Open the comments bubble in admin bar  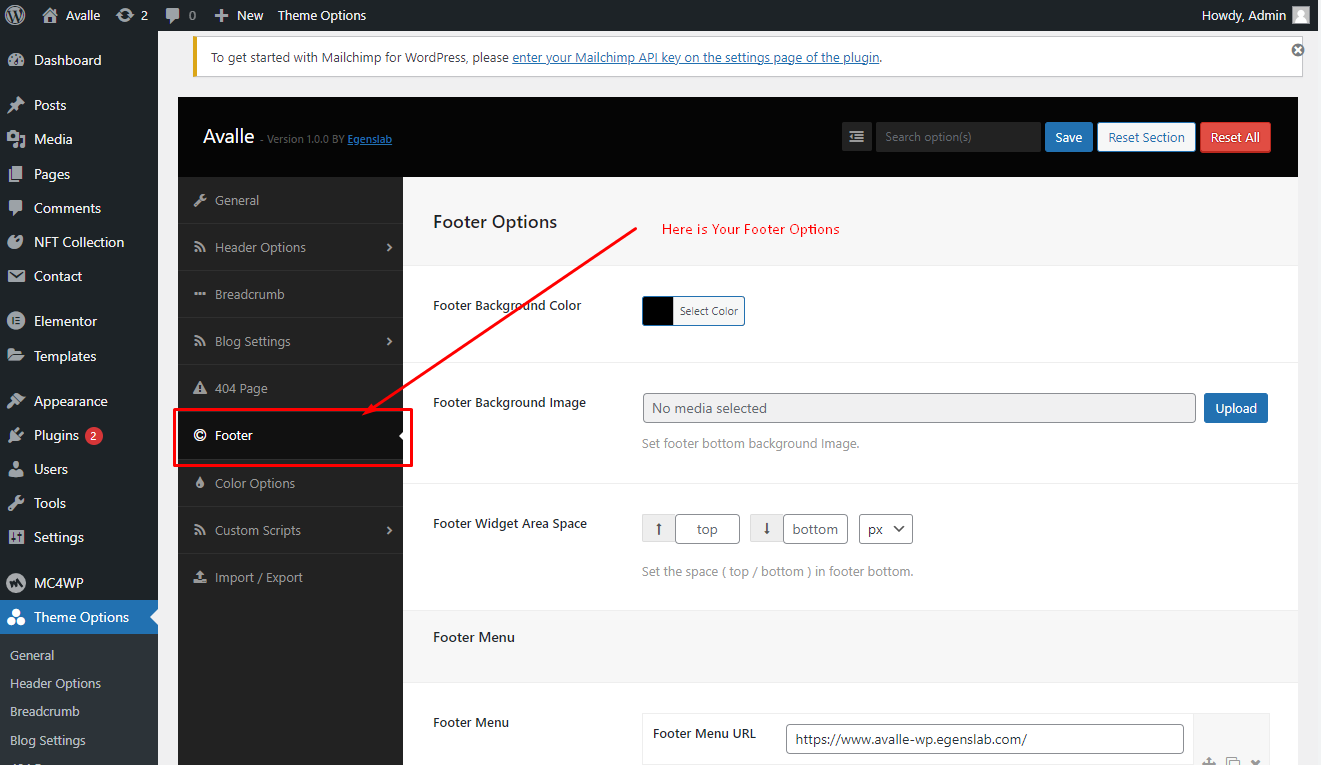(180, 15)
